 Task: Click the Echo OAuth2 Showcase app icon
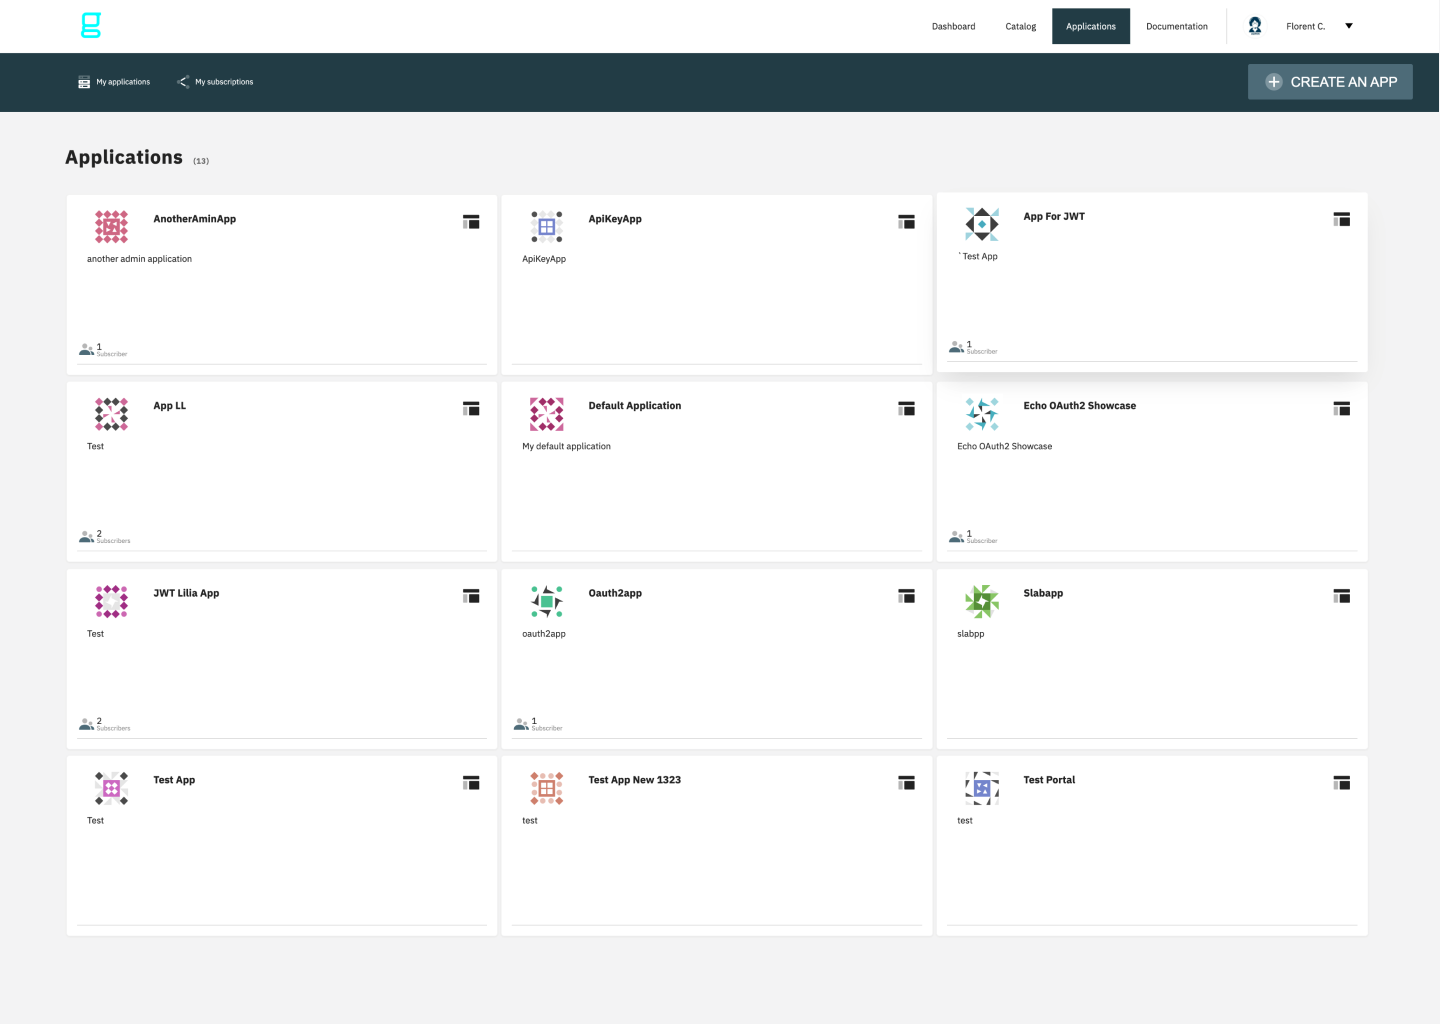click(982, 413)
